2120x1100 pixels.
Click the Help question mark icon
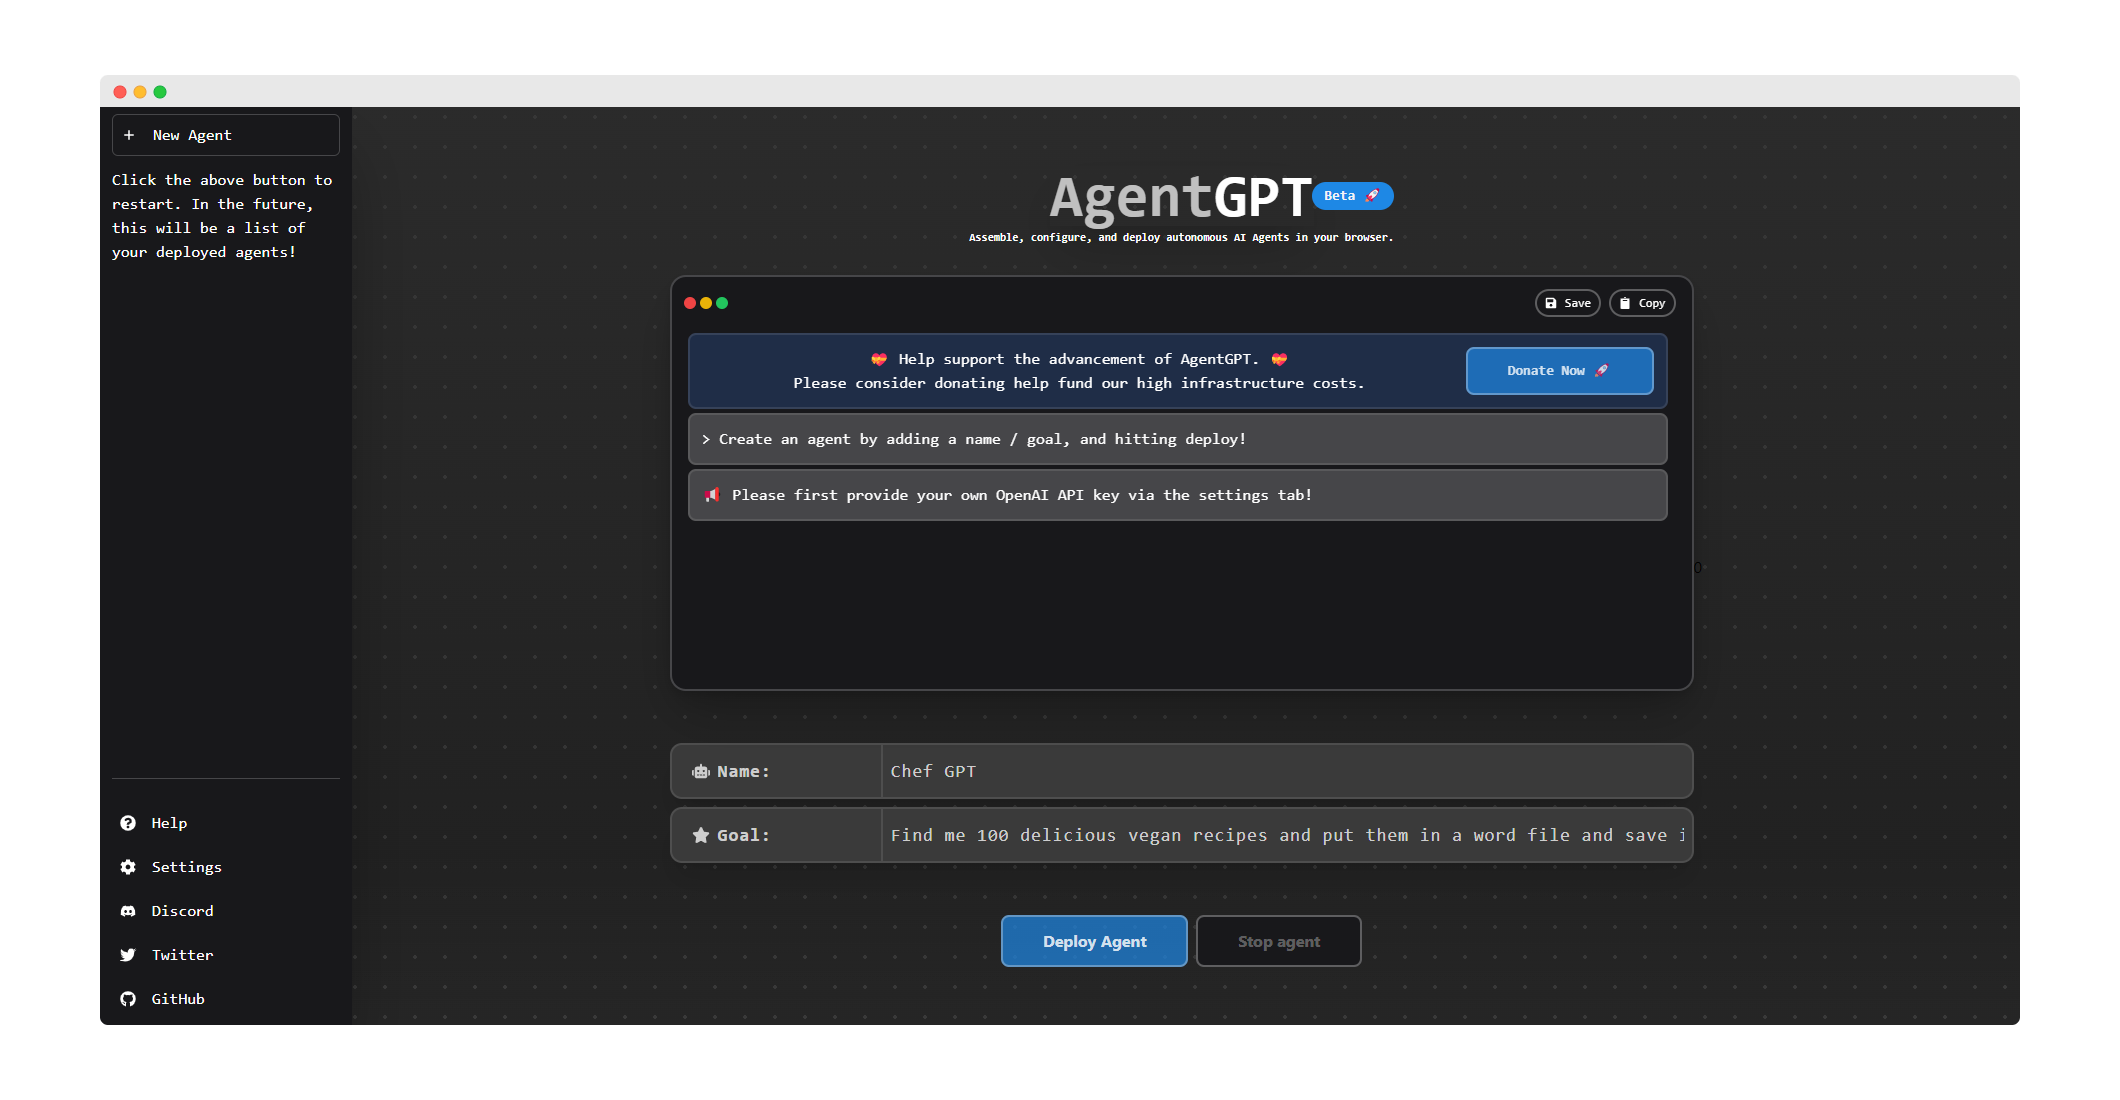coord(128,823)
